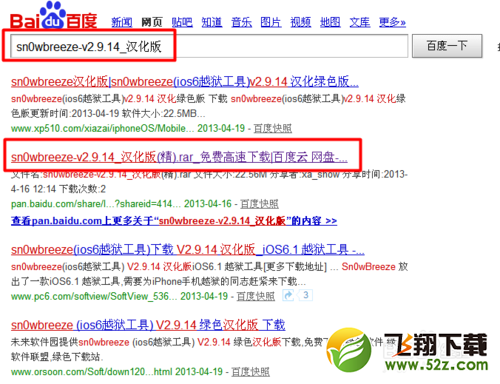Click the www.pc6.com/softview green URL text

click(94, 296)
